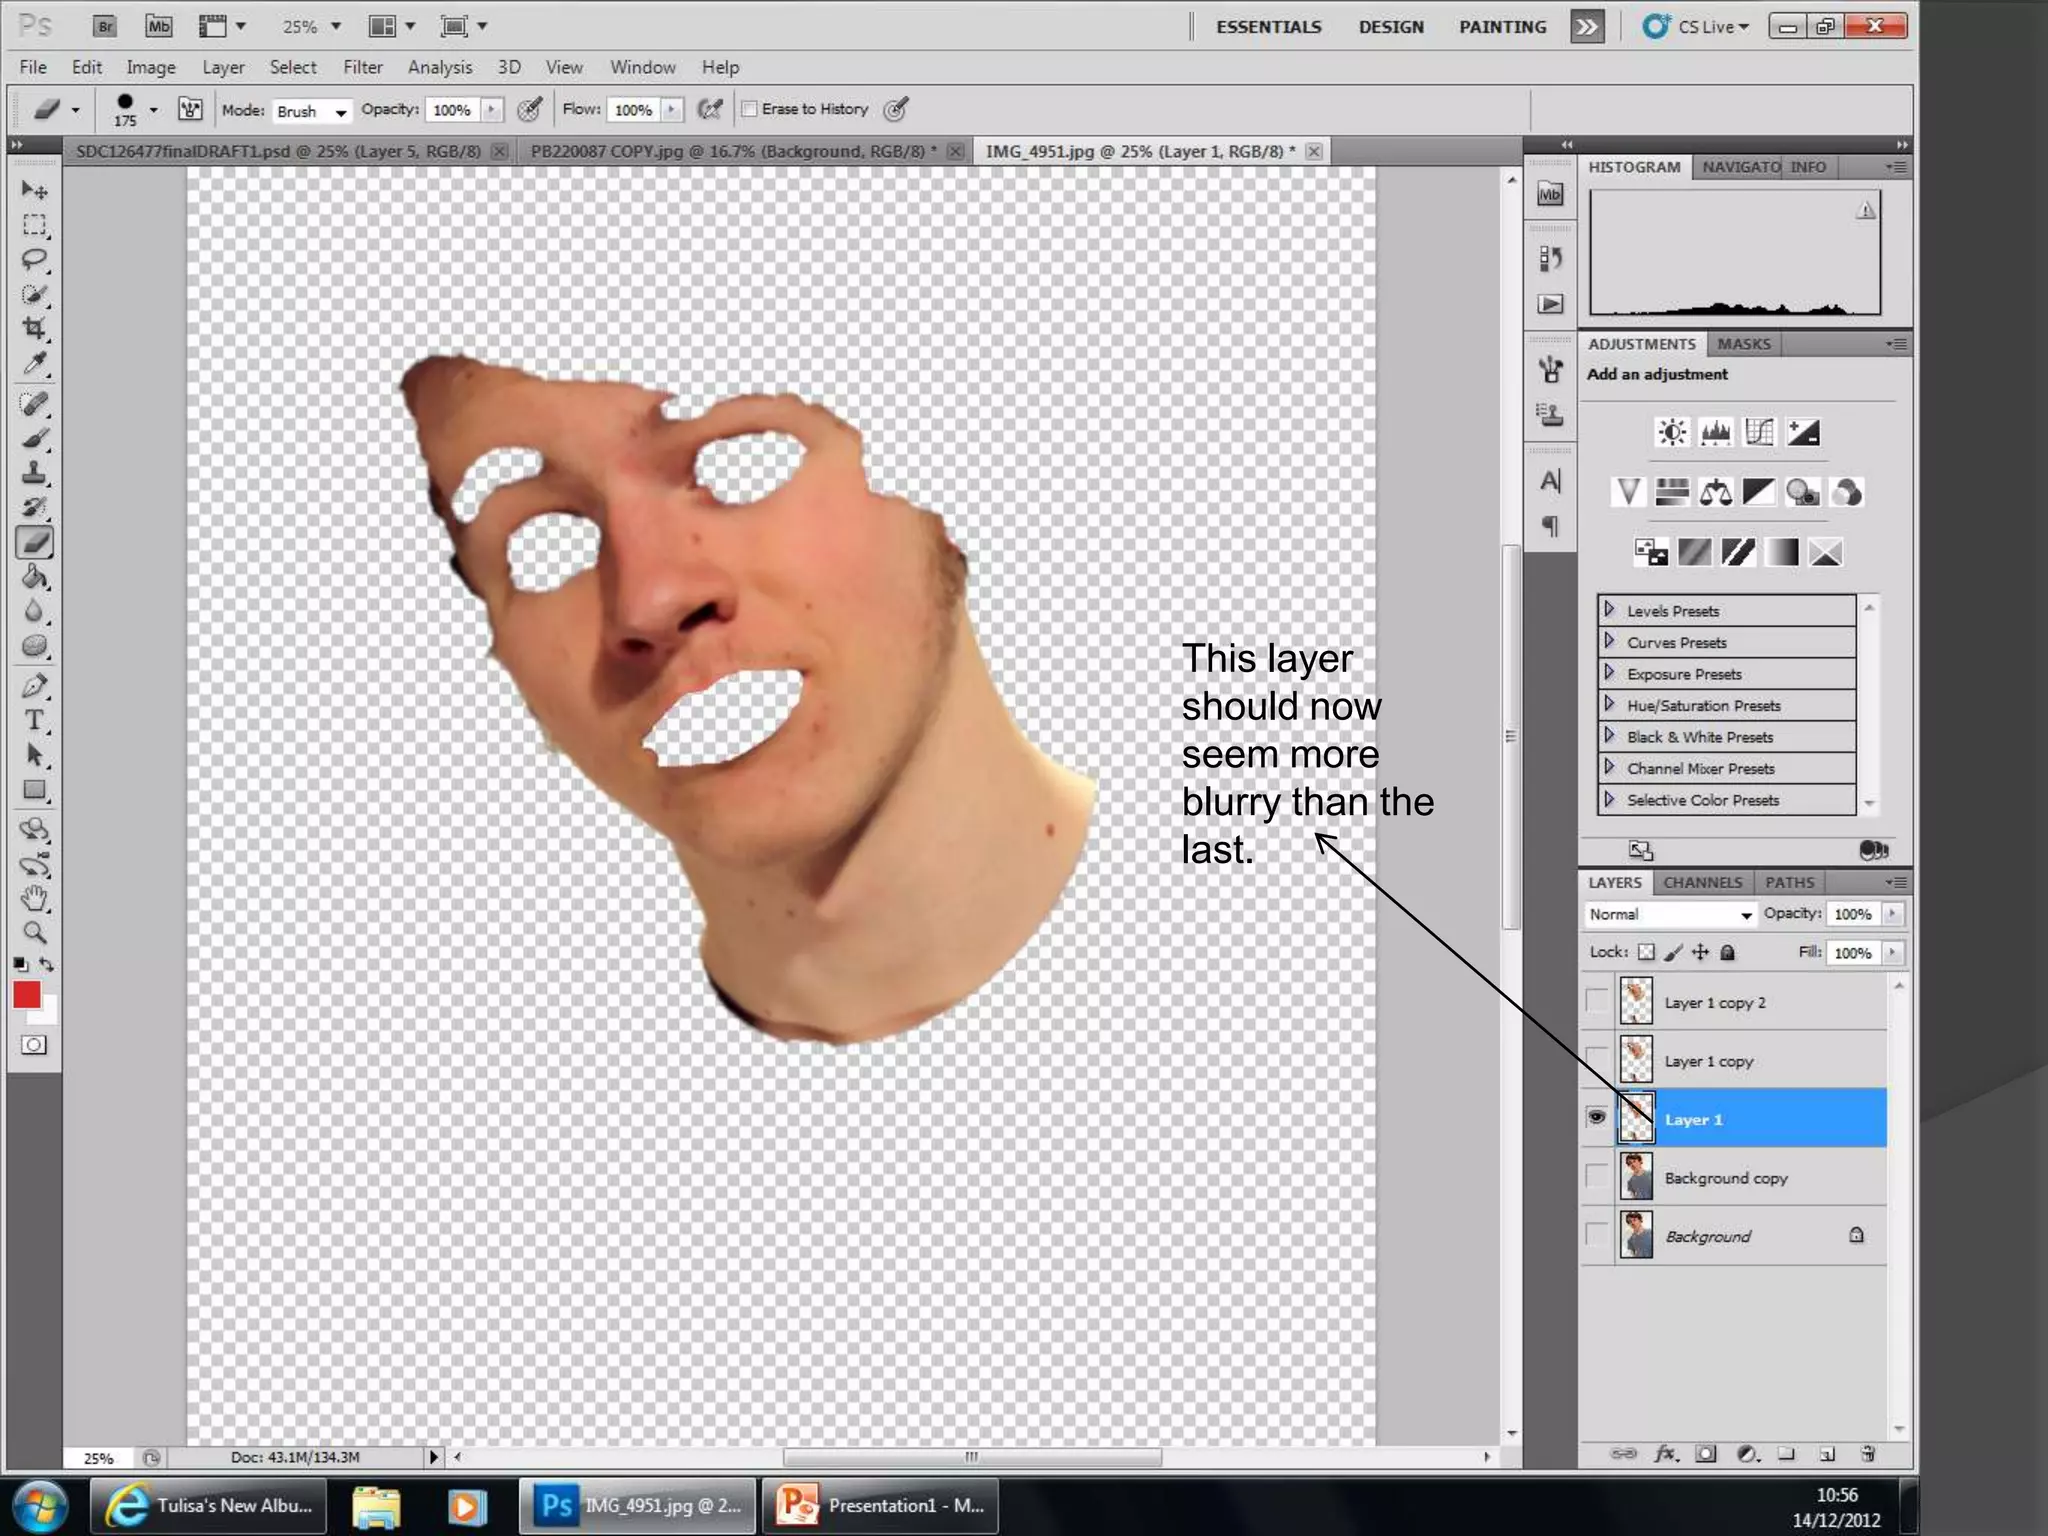Open the layer blend mode dropdown
The image size is (2048, 1536).
[1670, 914]
